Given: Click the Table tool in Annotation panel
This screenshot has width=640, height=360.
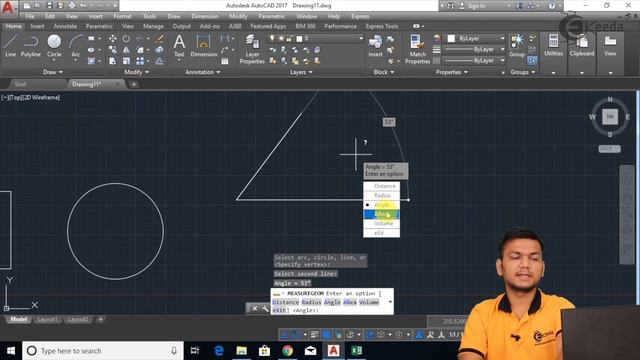Looking at the screenshot, I should tap(224, 61).
